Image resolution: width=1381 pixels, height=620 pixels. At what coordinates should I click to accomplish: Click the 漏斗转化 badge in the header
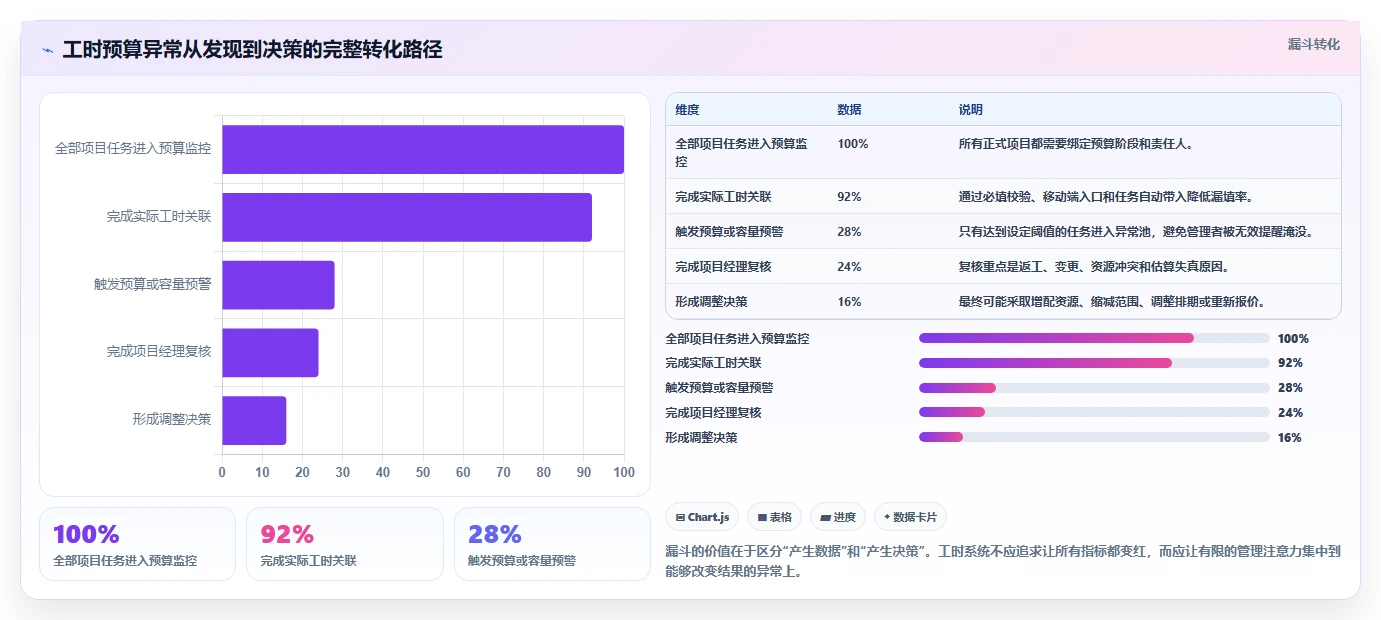coord(1313,44)
